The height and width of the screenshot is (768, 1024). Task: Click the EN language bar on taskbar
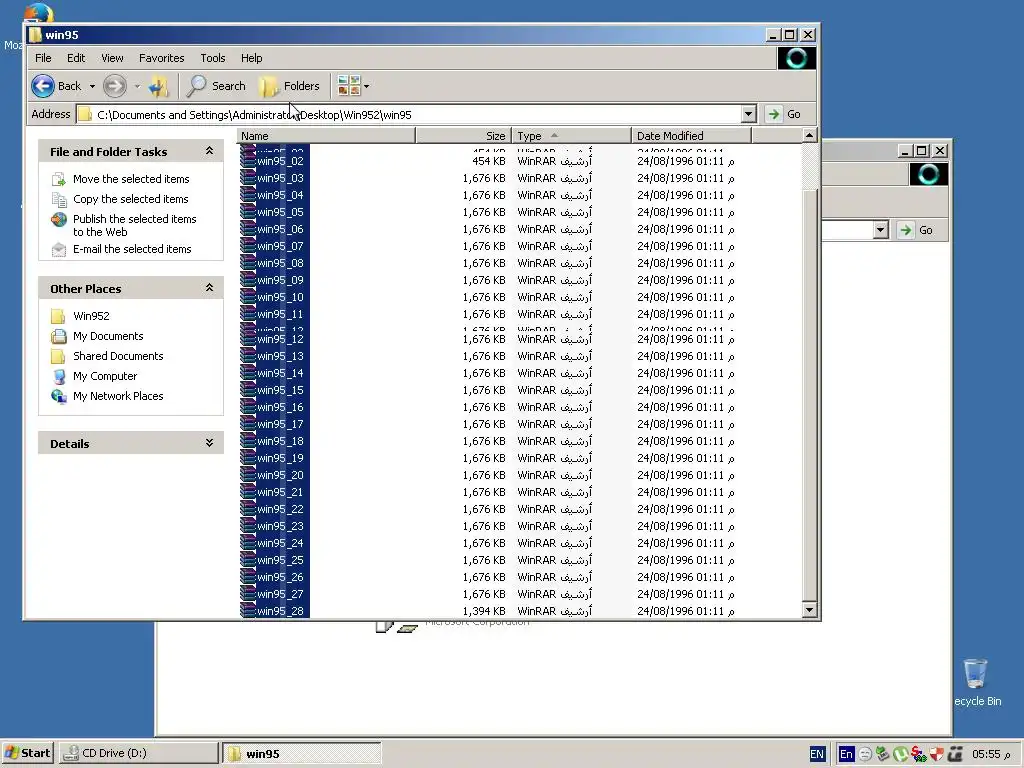click(x=817, y=754)
